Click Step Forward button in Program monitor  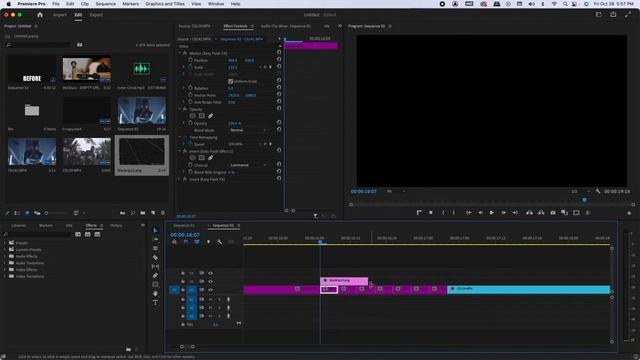coord(503,213)
